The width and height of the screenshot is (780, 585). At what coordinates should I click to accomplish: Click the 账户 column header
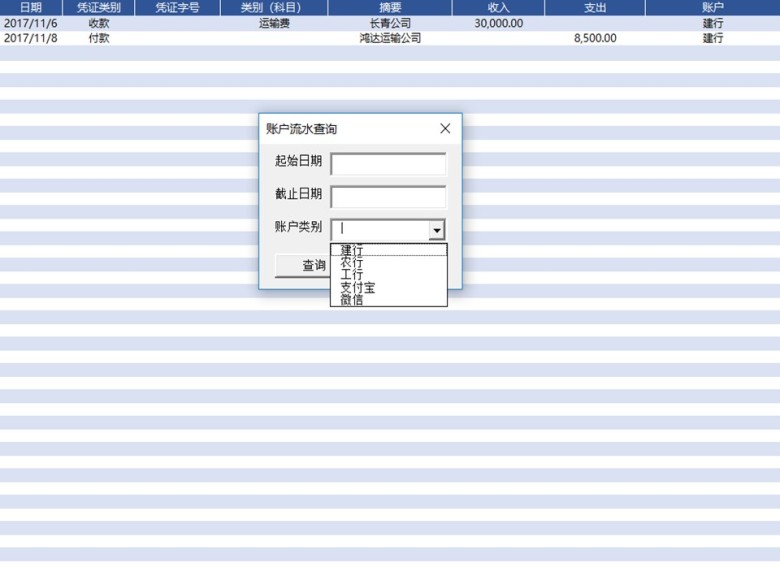[x=713, y=7]
